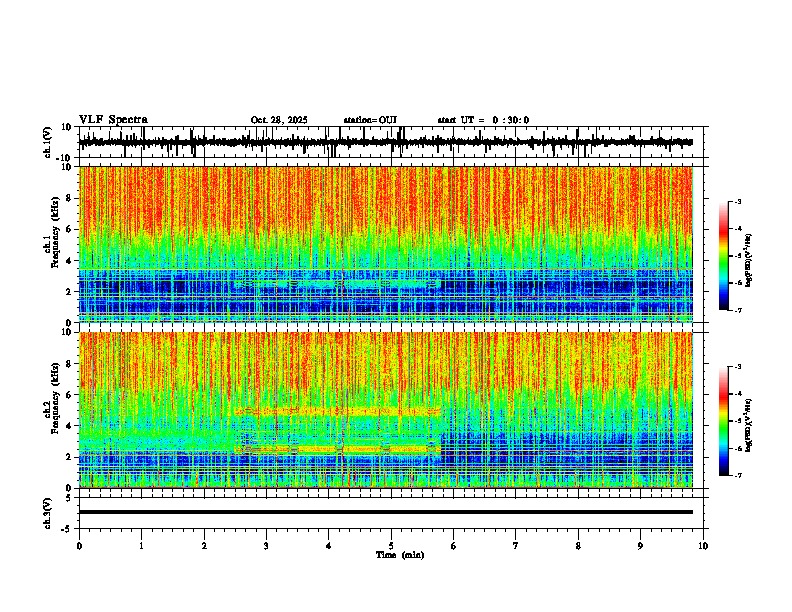The width and height of the screenshot is (792, 612).
Task: Click the "-3" label atop ch.1 colorbar
Action: 737,201
